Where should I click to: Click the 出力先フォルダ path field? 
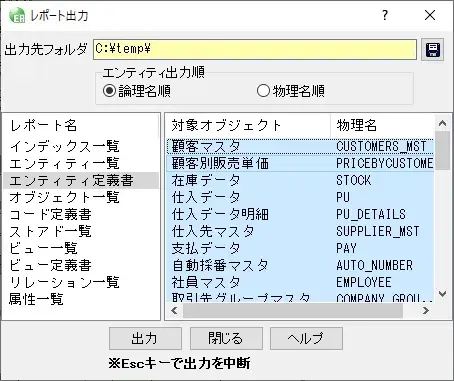pyautogui.click(x=255, y=49)
